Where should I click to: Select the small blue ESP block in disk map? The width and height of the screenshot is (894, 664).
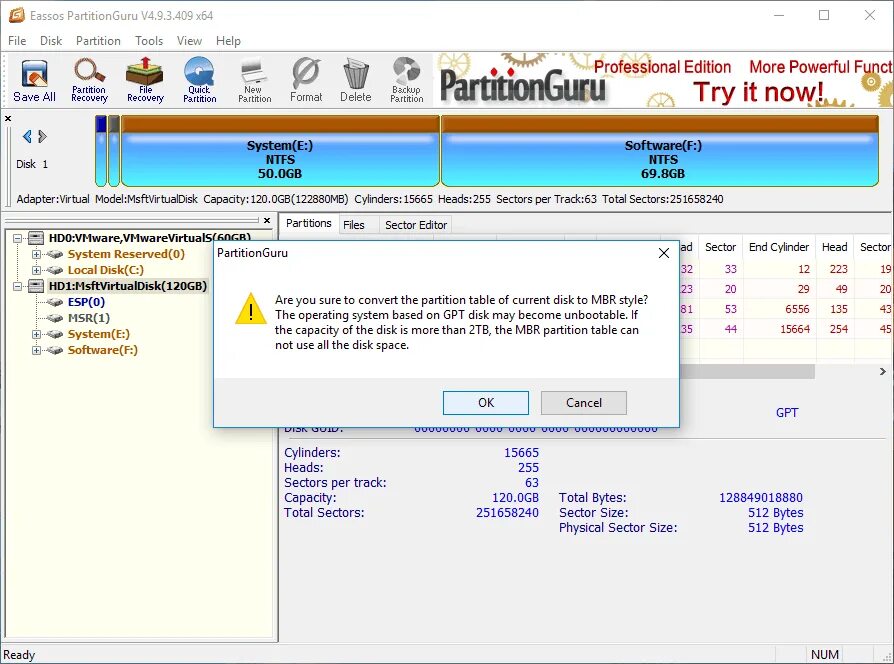point(101,151)
